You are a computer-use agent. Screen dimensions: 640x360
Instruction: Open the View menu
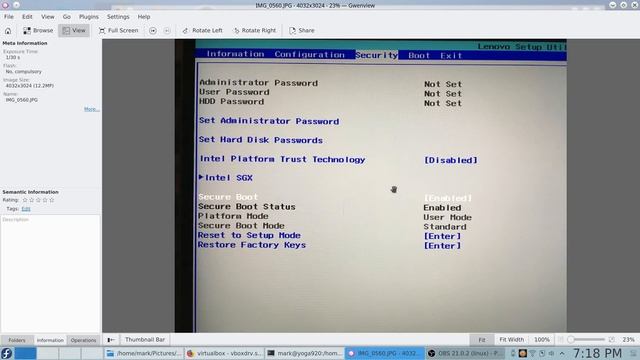click(47, 17)
